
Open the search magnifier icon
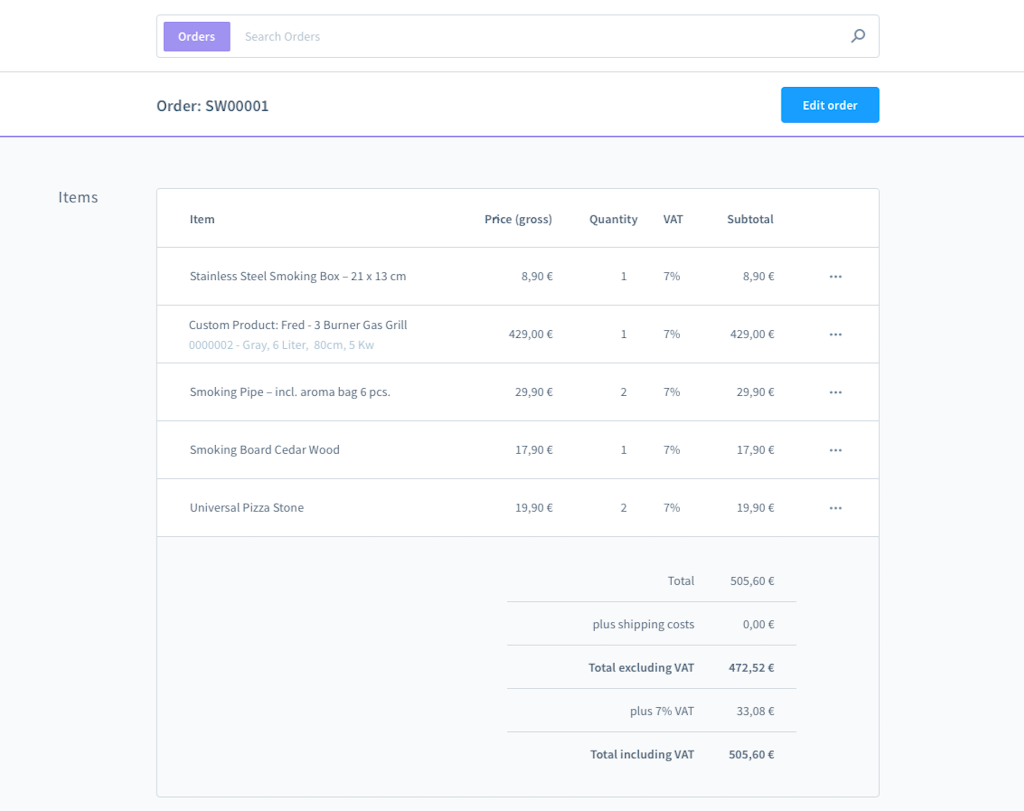click(x=857, y=36)
